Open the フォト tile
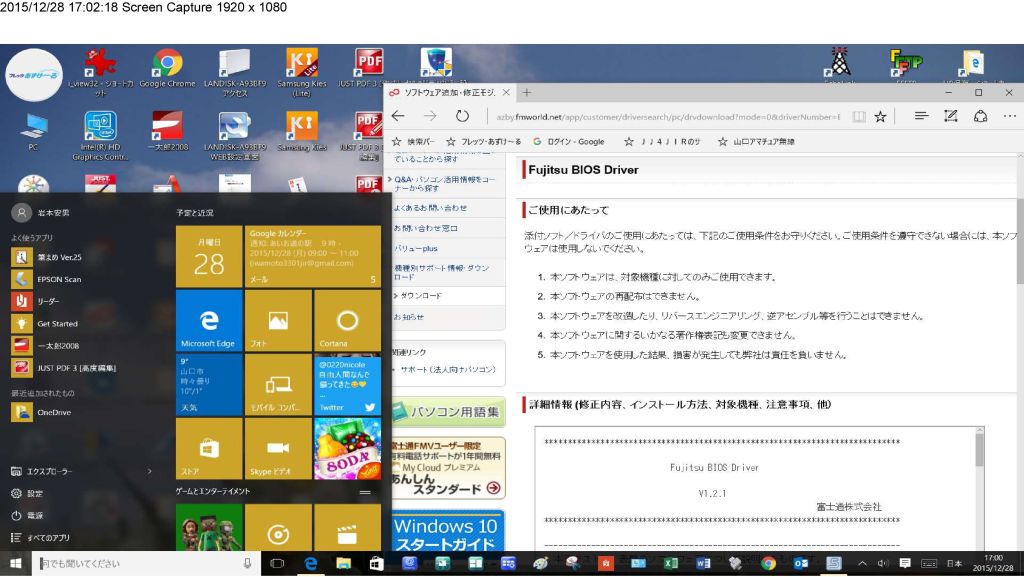Screen dimensions: 1024x577 pos(278,320)
